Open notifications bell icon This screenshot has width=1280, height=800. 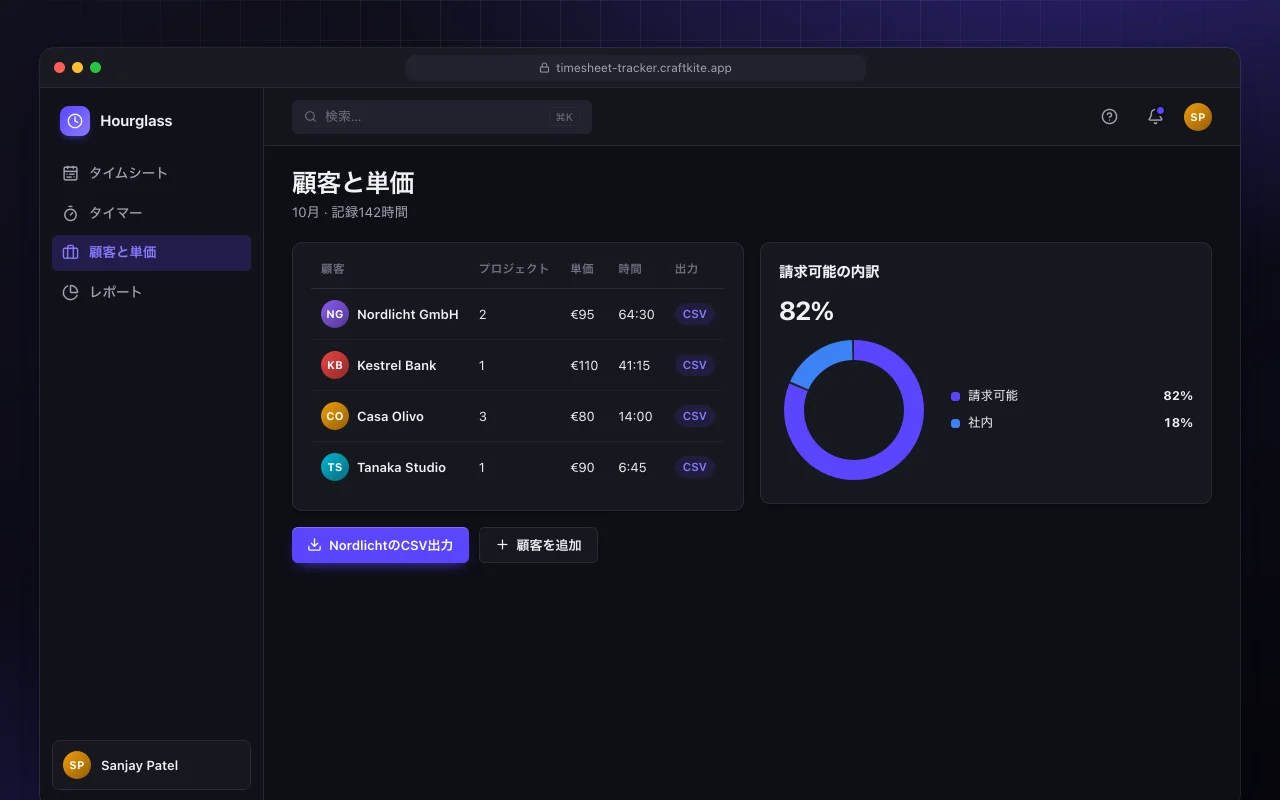[1155, 116]
